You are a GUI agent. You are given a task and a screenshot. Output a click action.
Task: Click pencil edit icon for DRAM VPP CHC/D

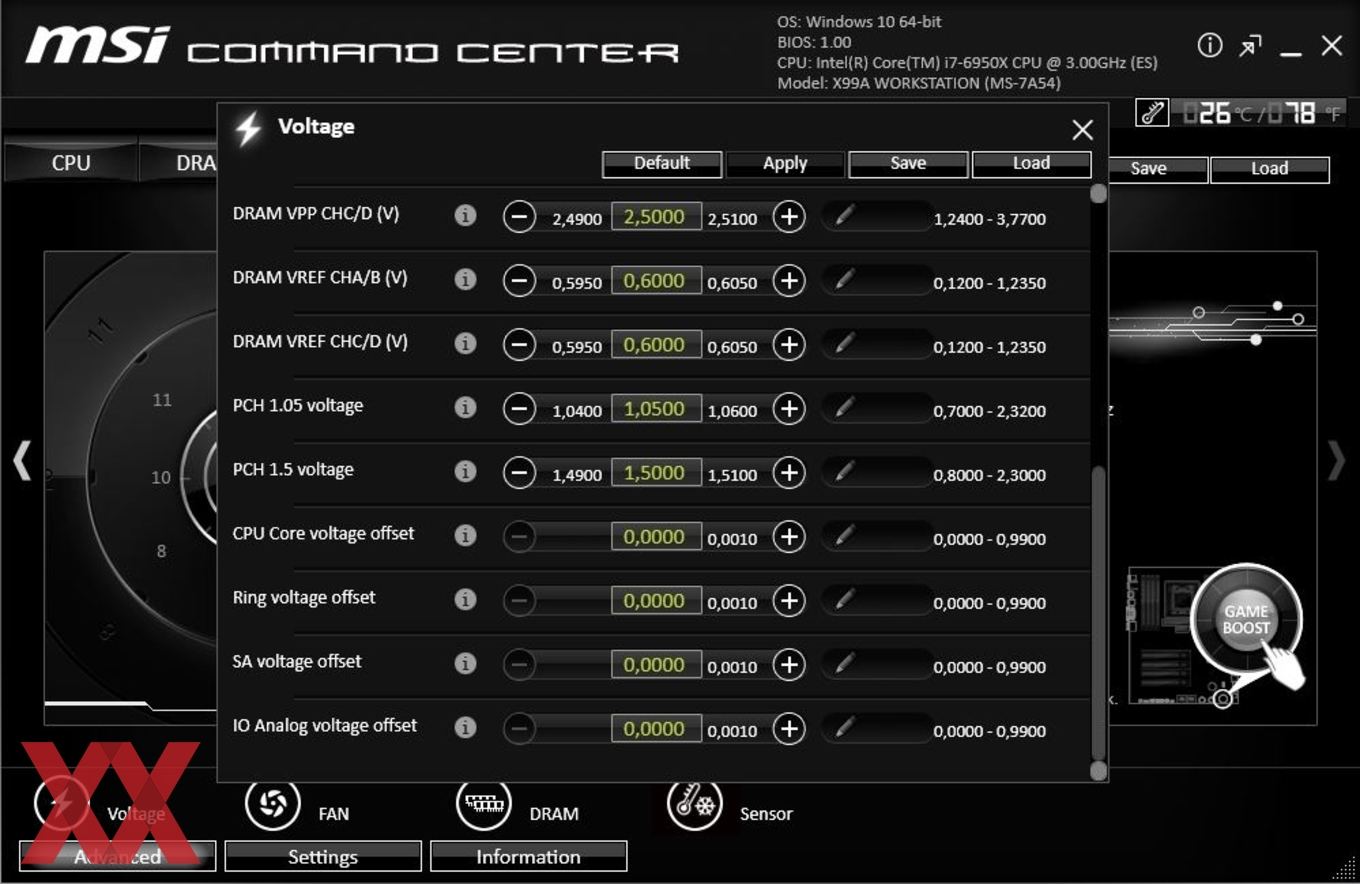[x=844, y=215]
